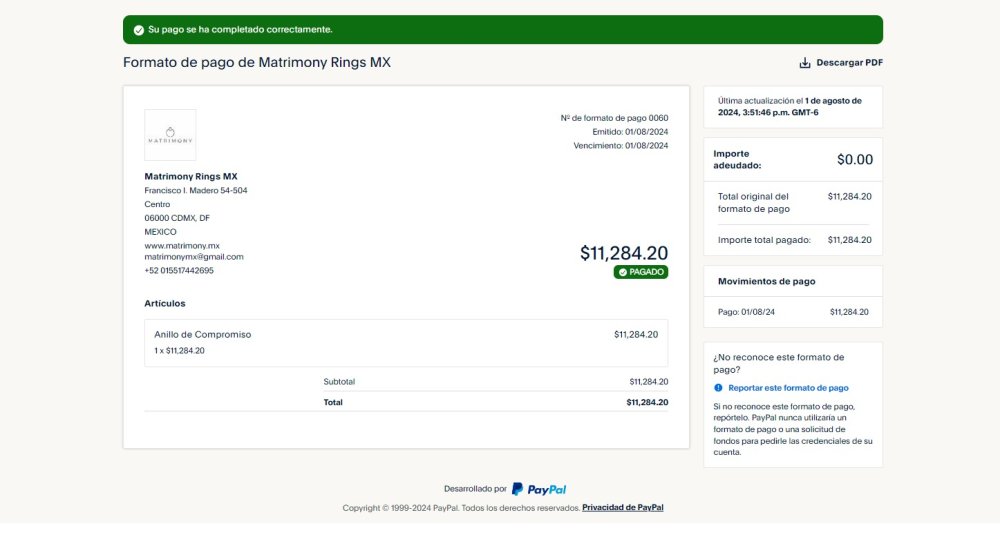Click the green success checkmark icon

tap(138, 30)
